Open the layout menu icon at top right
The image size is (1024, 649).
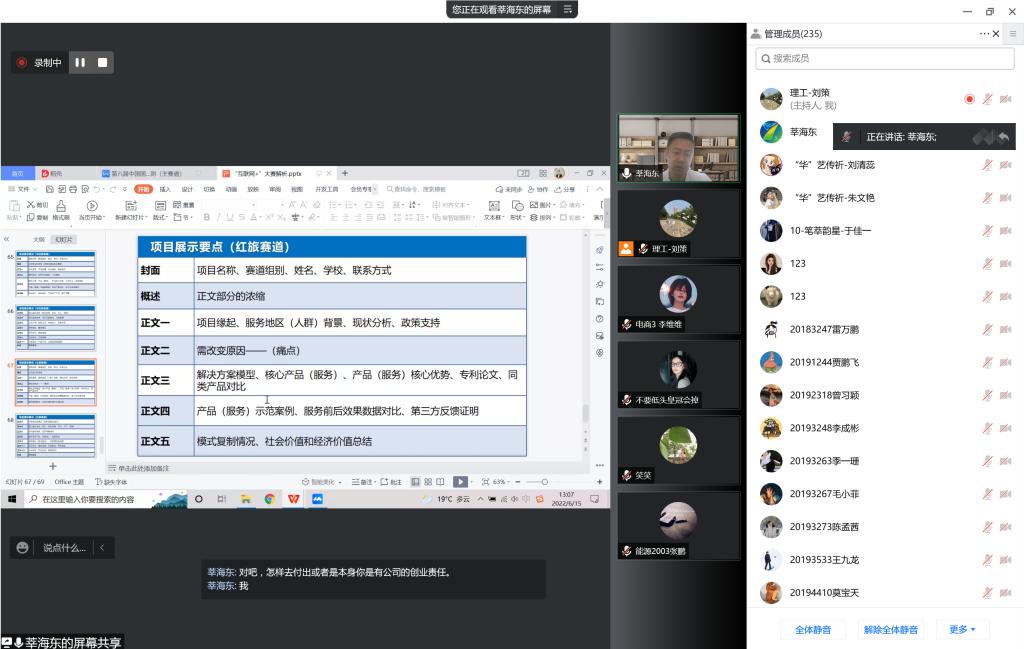tap(1013, 34)
